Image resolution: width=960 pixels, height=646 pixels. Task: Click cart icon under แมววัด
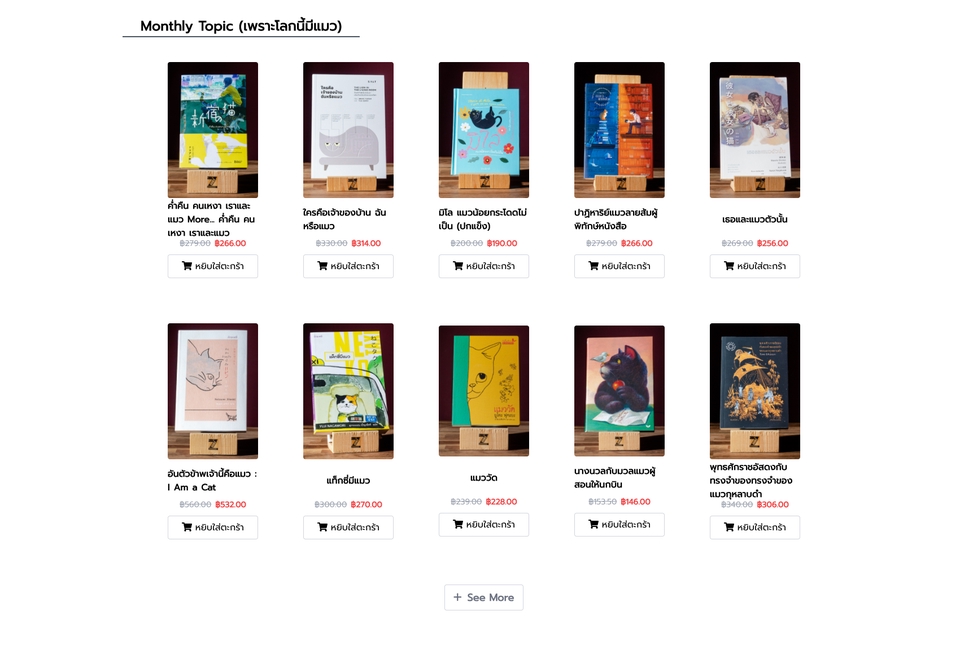click(457, 524)
